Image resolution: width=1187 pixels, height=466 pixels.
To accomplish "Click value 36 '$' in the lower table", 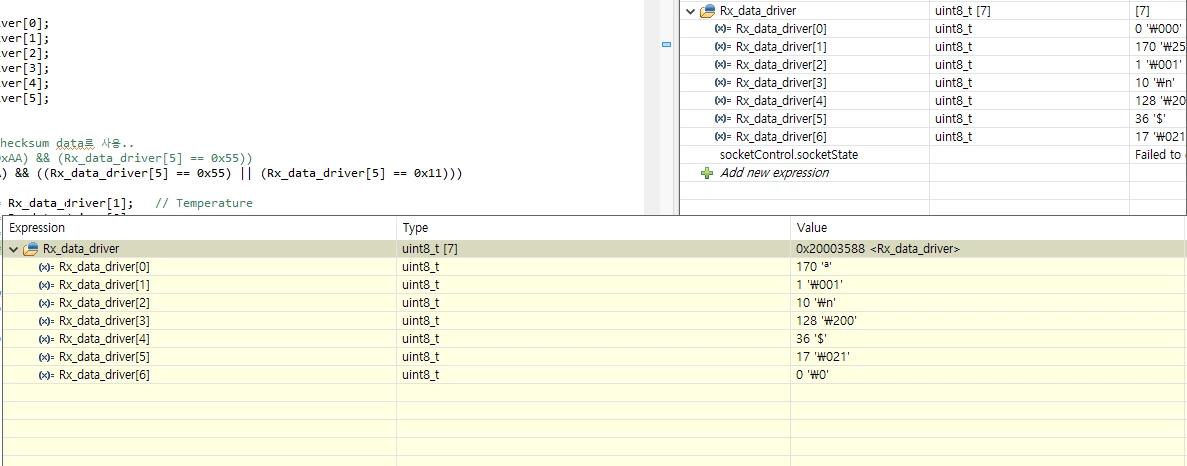I will [x=812, y=339].
